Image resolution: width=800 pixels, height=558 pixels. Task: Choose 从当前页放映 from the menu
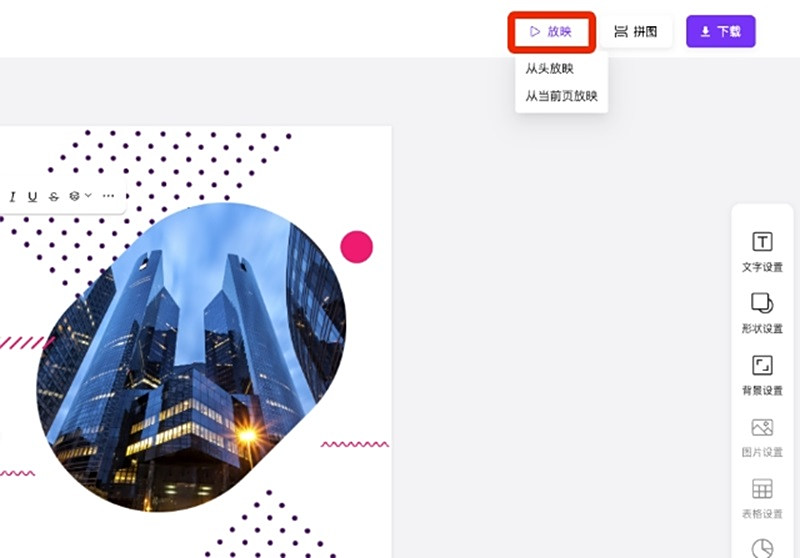tap(561, 96)
